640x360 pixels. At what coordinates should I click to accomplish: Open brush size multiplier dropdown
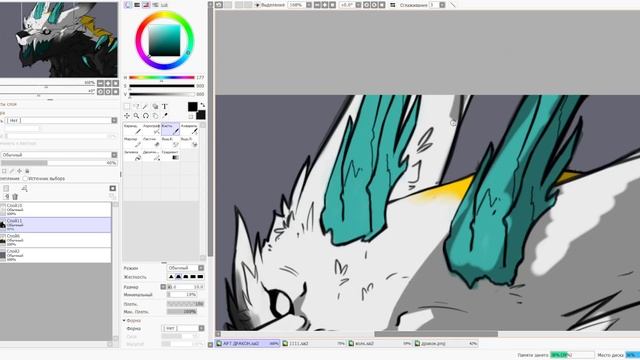[163, 287]
